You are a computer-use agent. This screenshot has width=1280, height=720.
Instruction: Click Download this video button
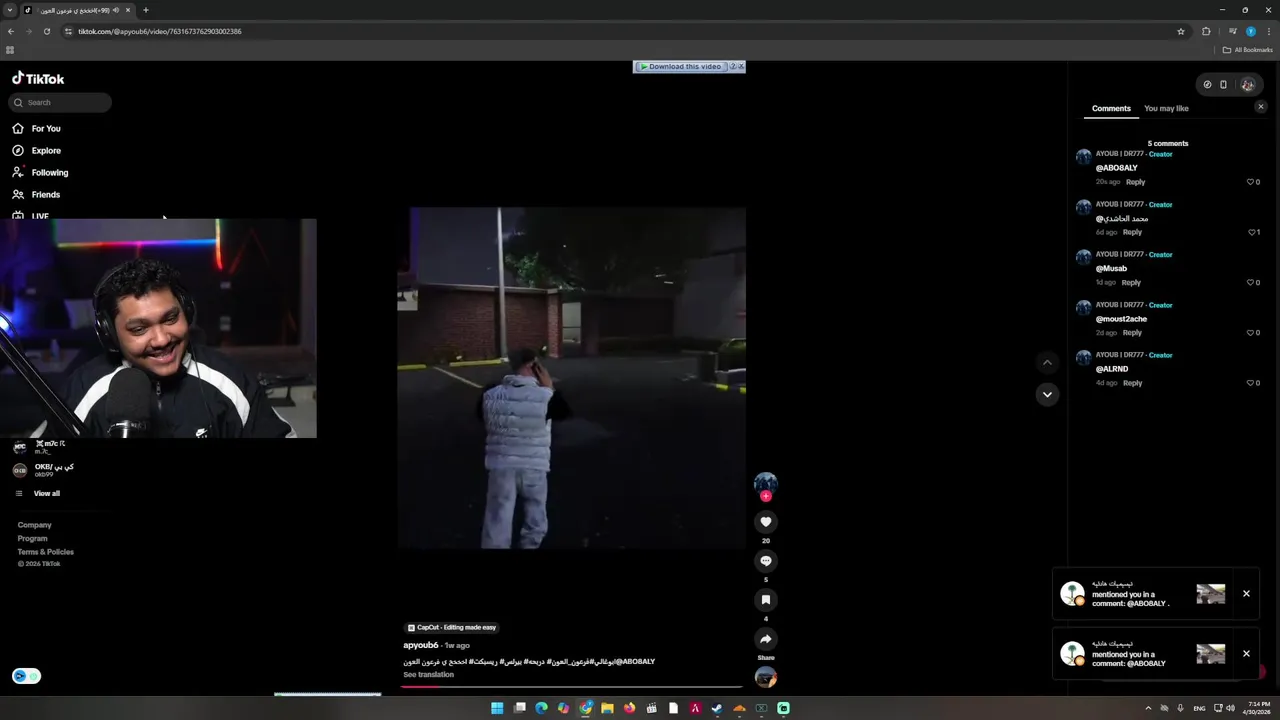[x=682, y=67]
